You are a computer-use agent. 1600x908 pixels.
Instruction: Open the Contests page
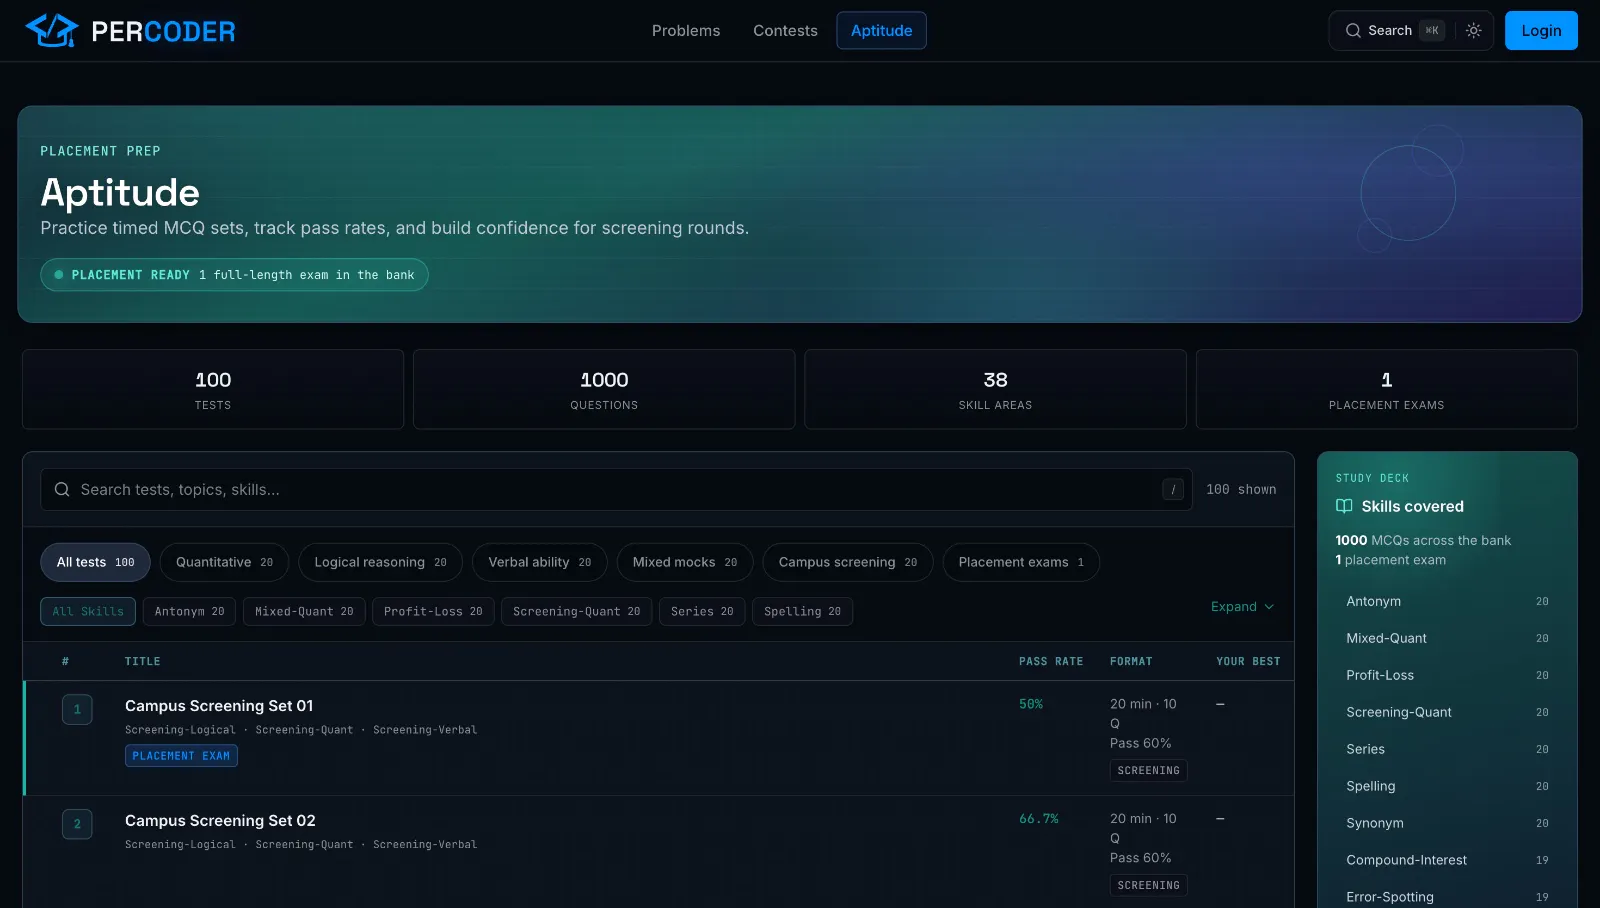tap(785, 31)
